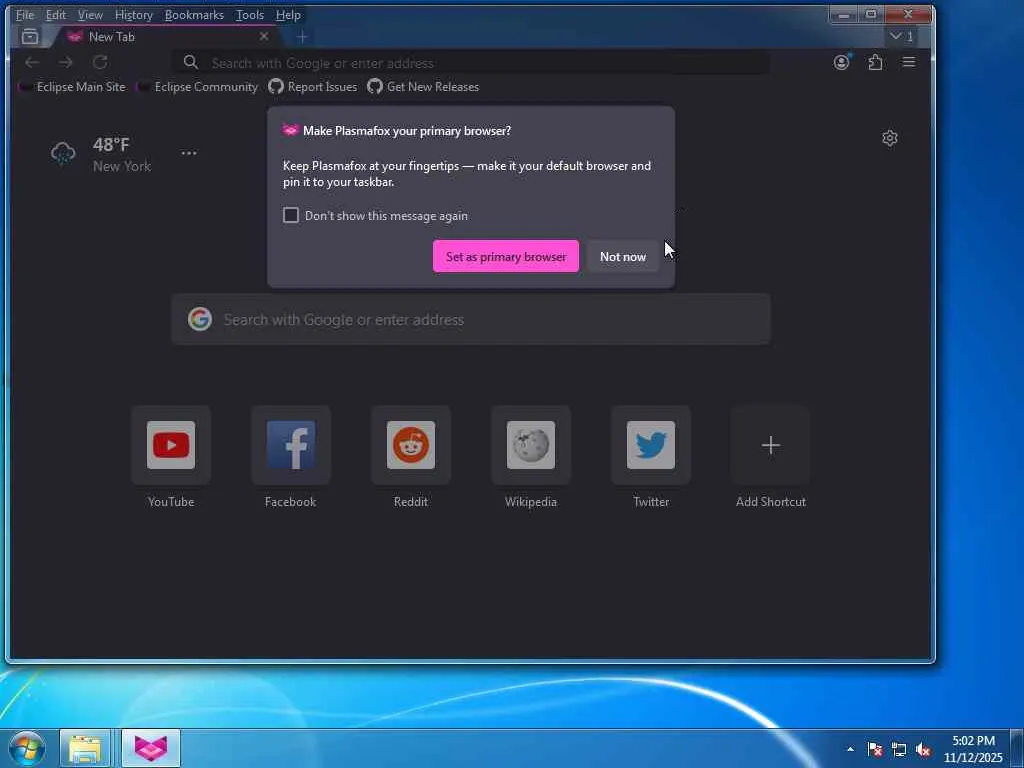Go forward with the forward arrow

click(65, 63)
